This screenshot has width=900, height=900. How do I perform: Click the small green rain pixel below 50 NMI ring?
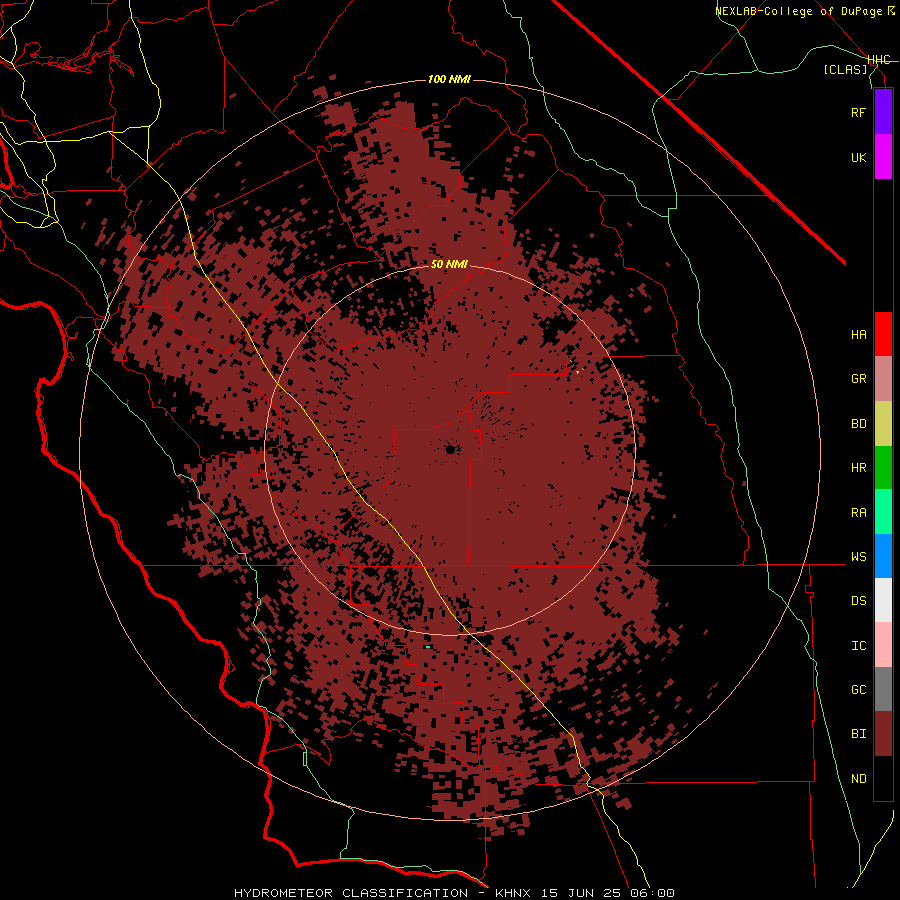[x=428, y=647]
